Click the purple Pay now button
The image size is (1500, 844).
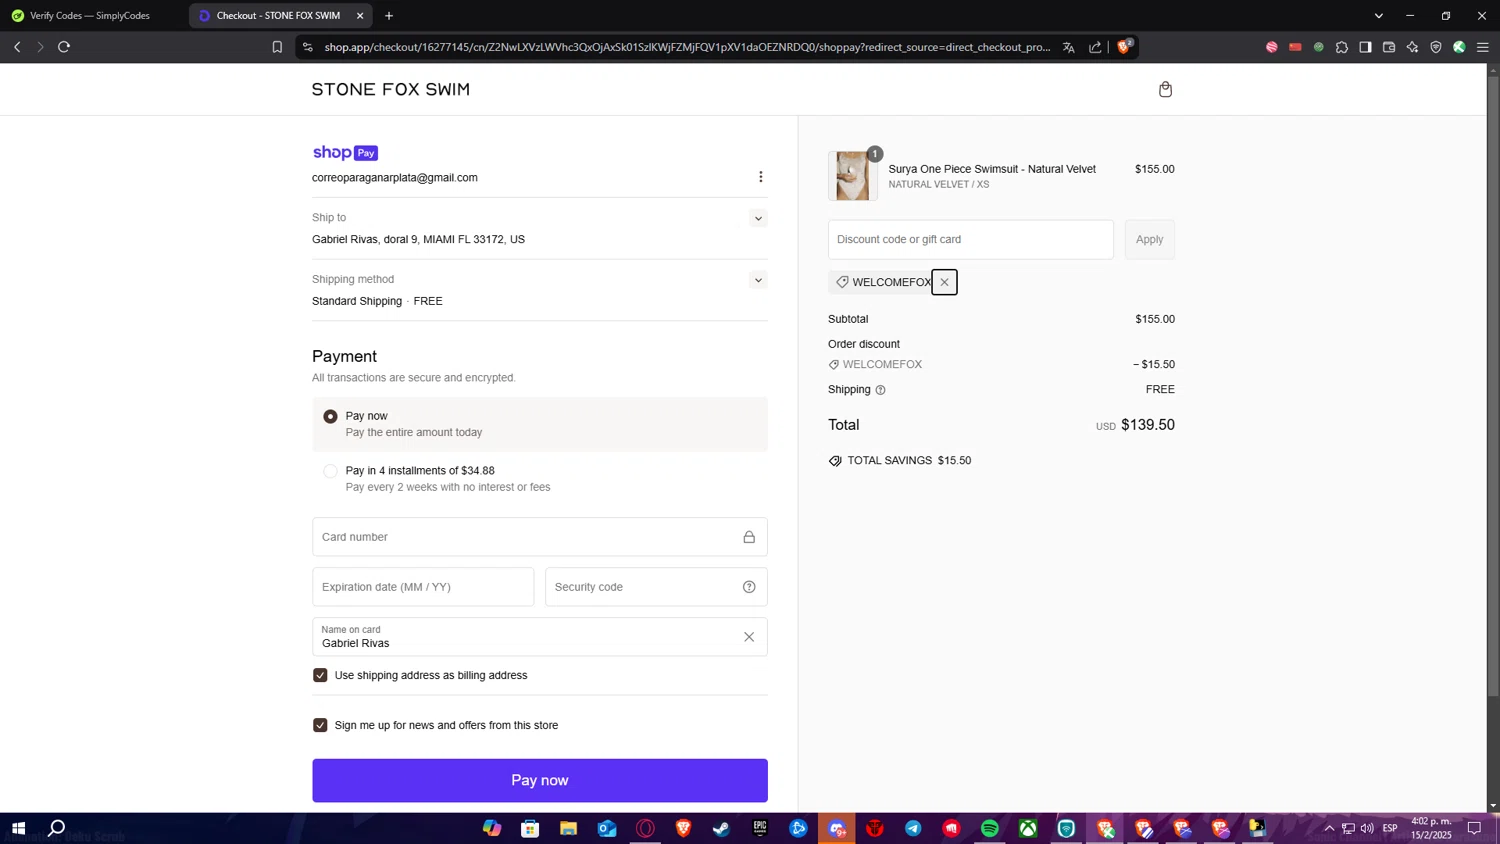tap(540, 780)
